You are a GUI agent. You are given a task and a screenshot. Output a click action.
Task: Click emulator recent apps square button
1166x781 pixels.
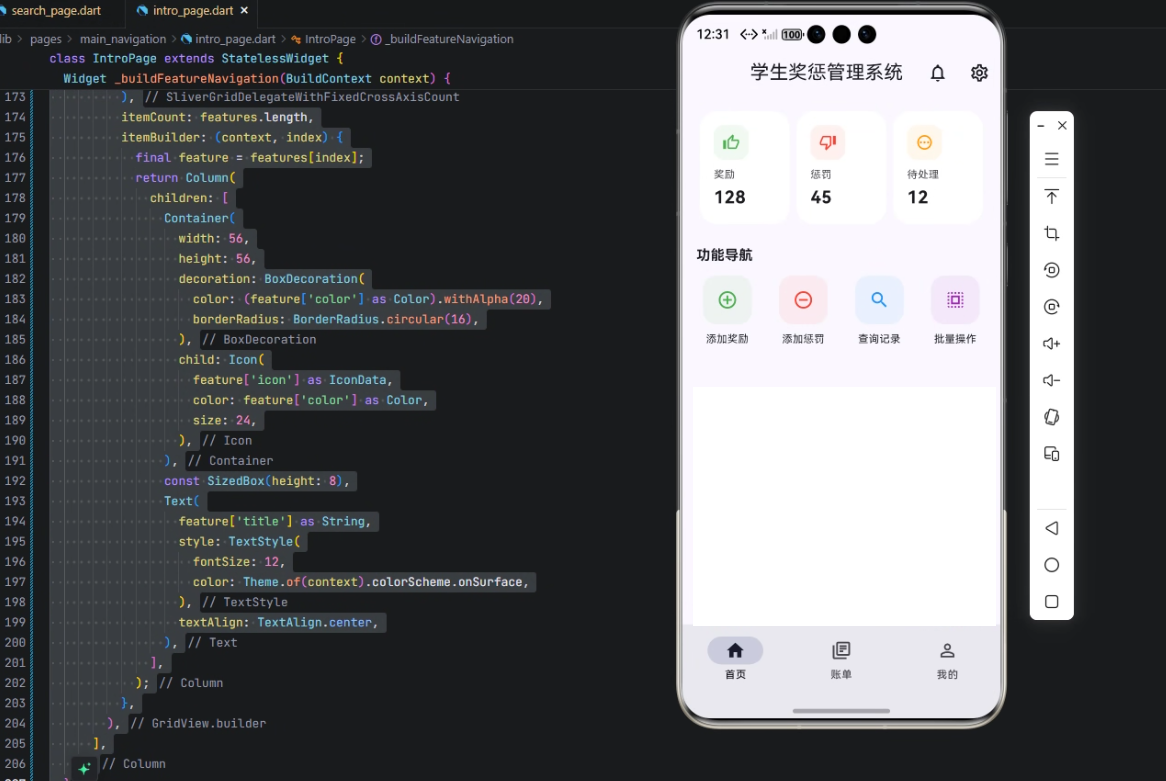coord(1051,601)
